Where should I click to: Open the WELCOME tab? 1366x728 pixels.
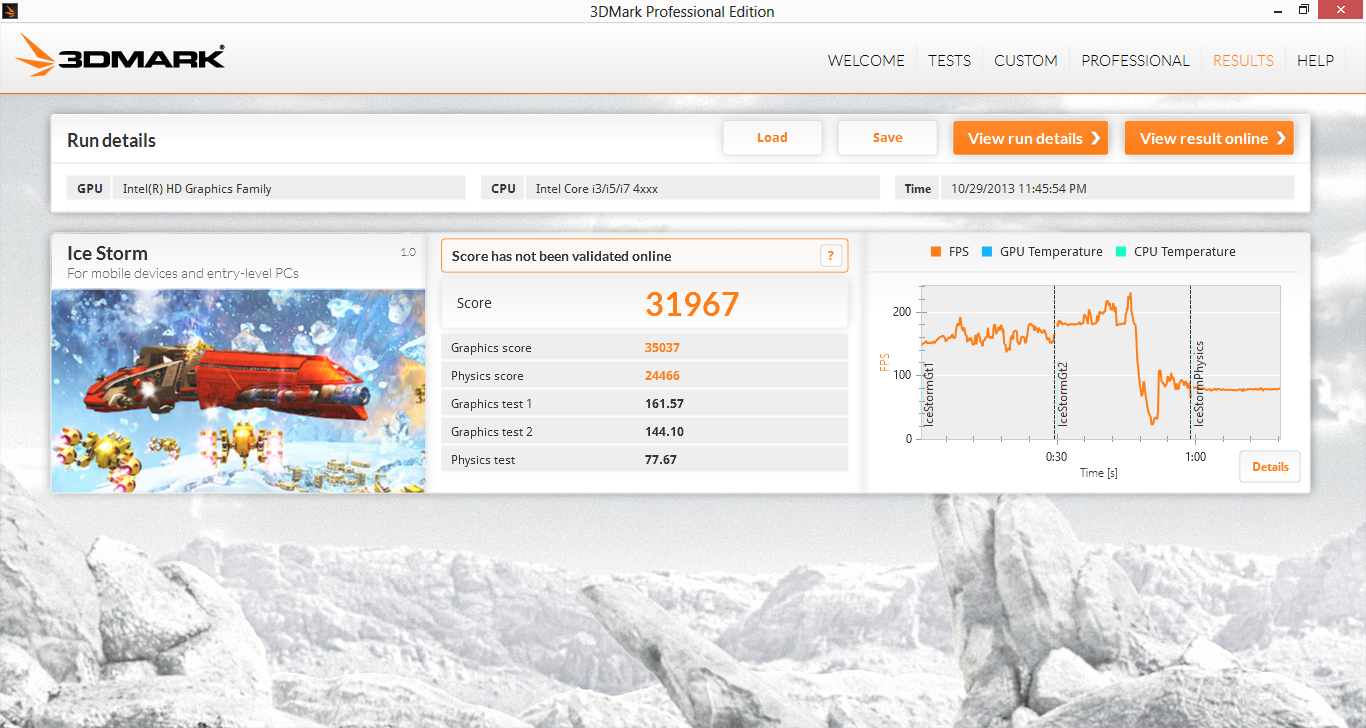pyautogui.click(x=866, y=61)
